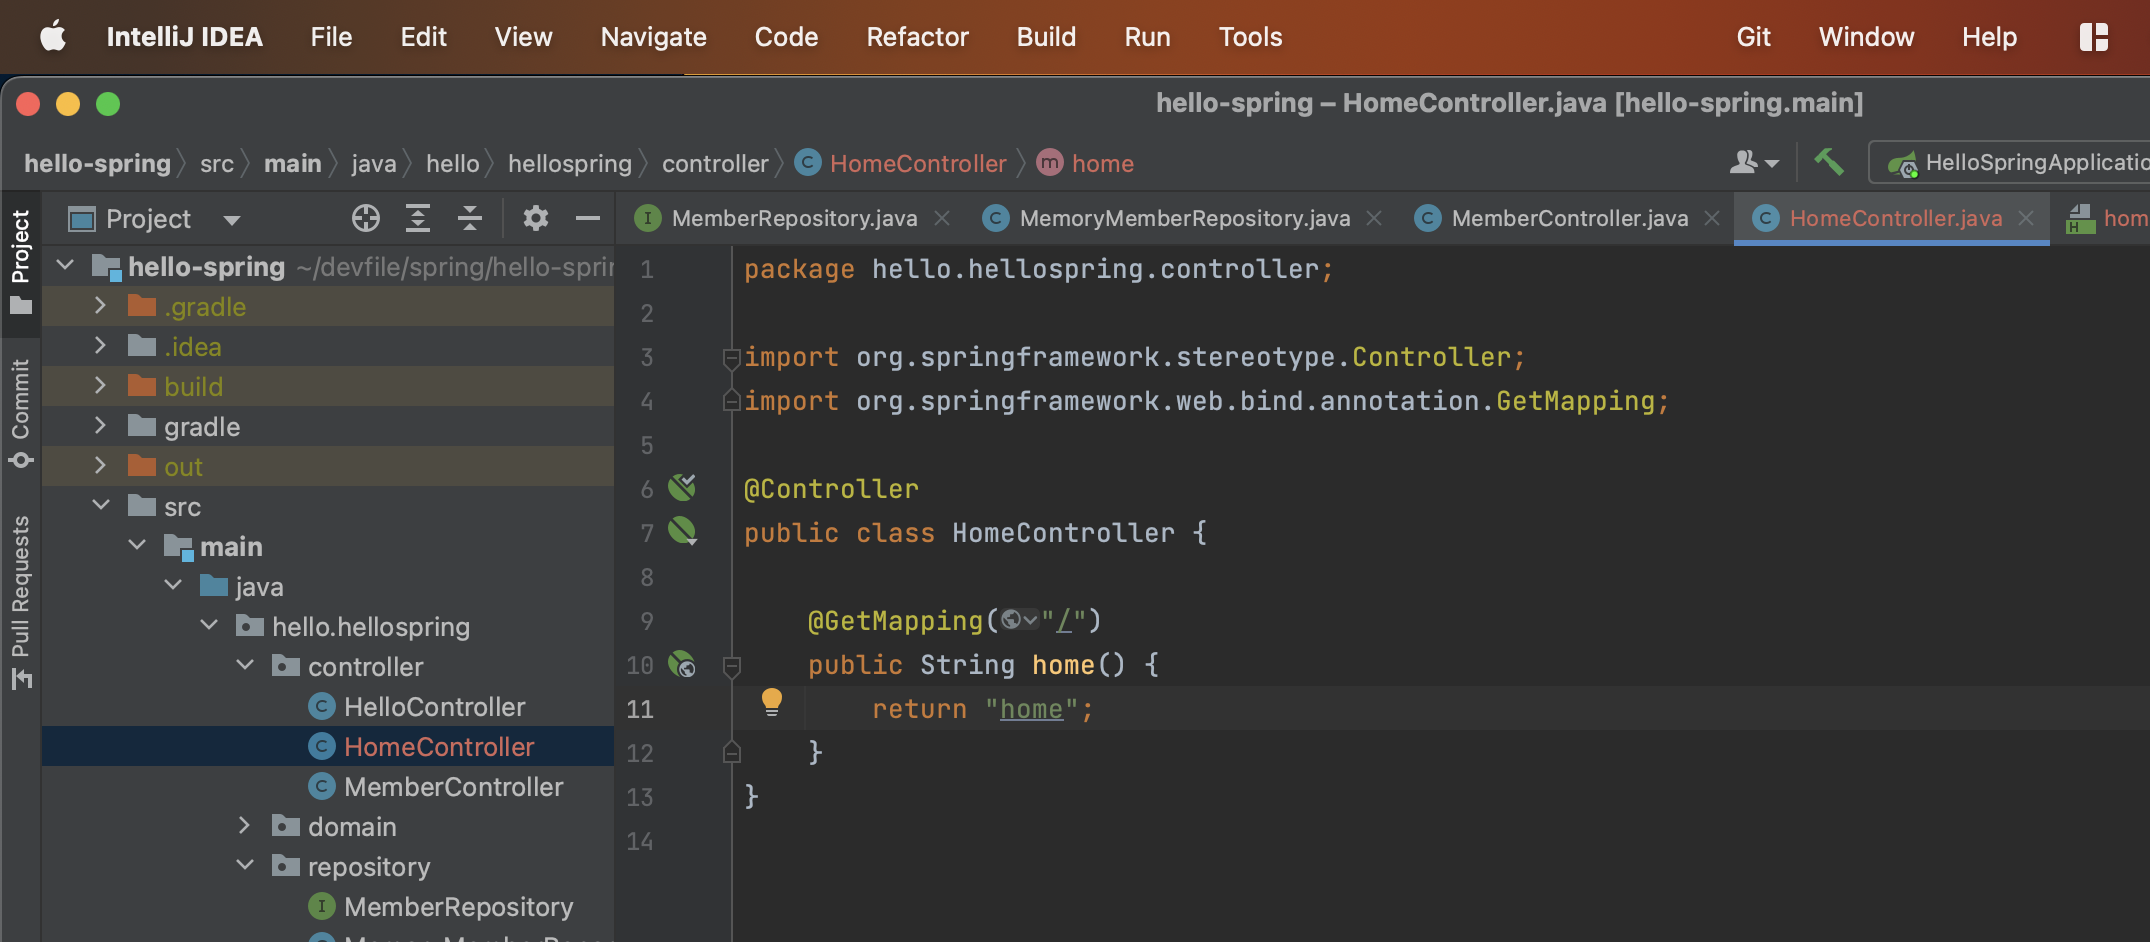The image size is (2150, 942).
Task: Toggle the Pull Requests sidebar tab
Action: 20,600
